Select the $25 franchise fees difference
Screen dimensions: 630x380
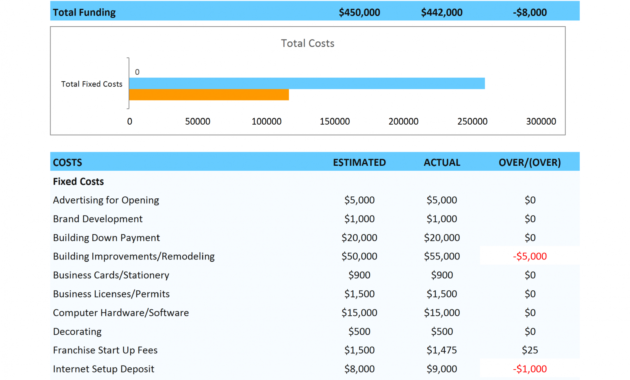(x=530, y=350)
